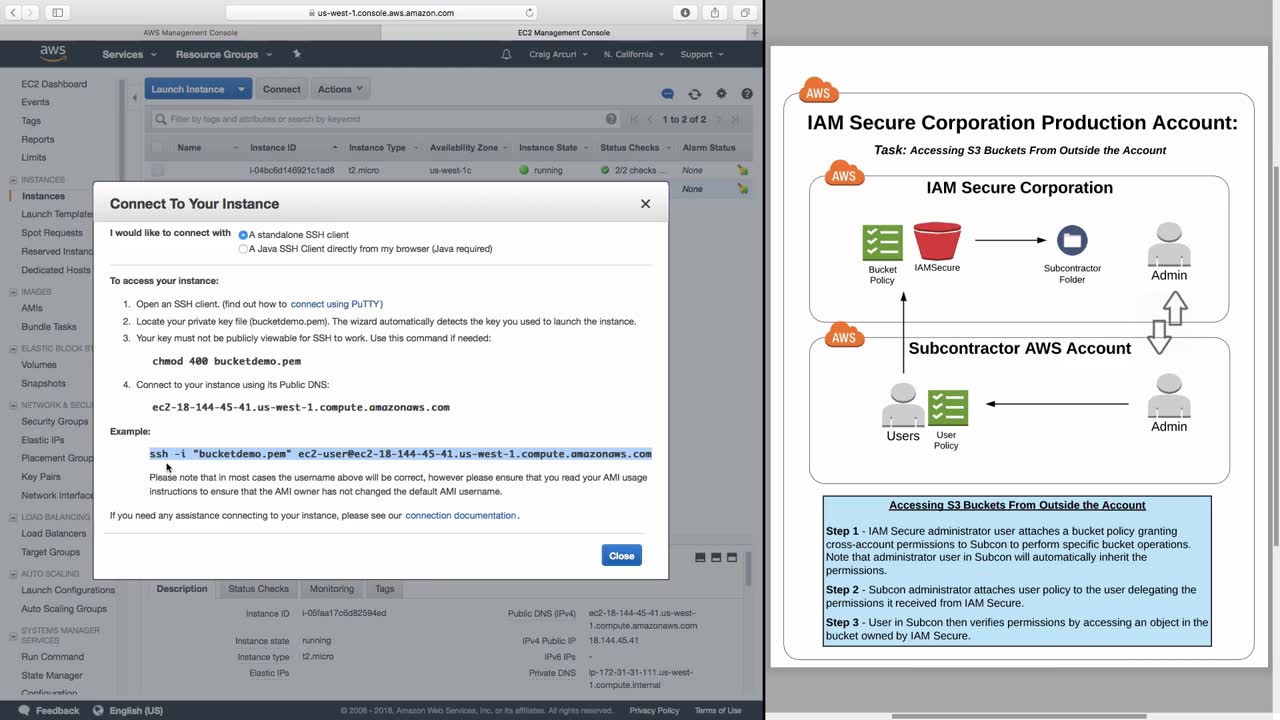Open Run Command in sidebar
1280x720 pixels.
click(53, 657)
